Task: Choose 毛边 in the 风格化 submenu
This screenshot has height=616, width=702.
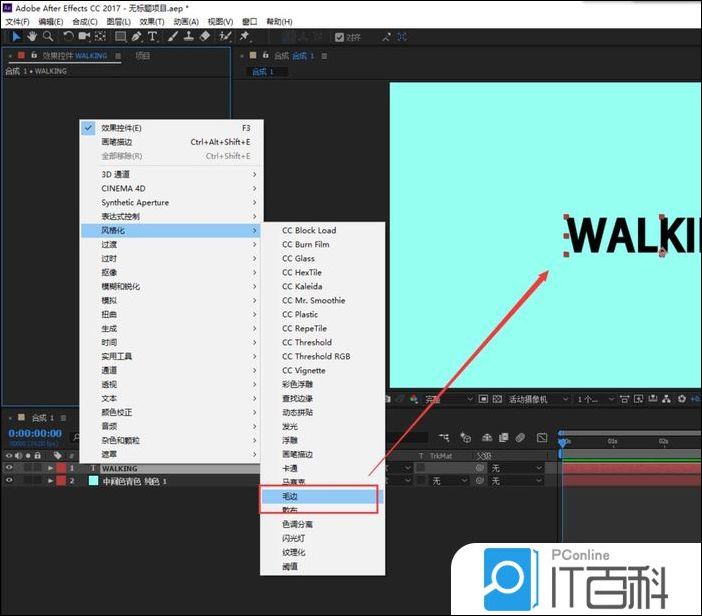Action: [x=322, y=496]
